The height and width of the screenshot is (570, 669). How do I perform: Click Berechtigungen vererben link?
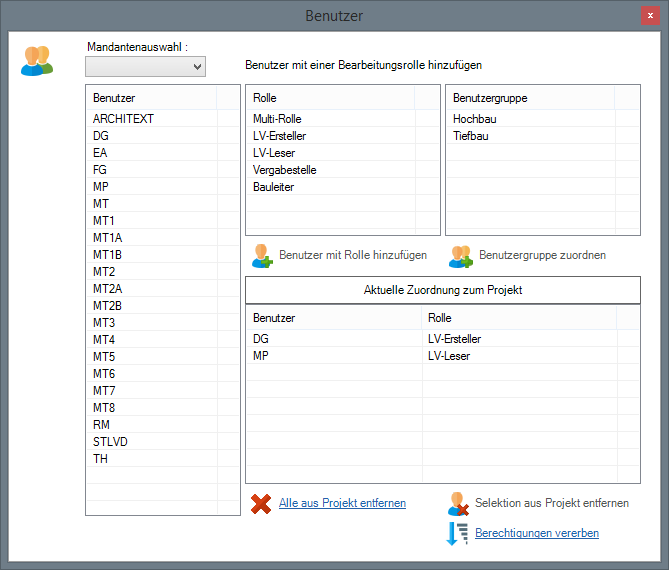pyautogui.click(x=537, y=533)
